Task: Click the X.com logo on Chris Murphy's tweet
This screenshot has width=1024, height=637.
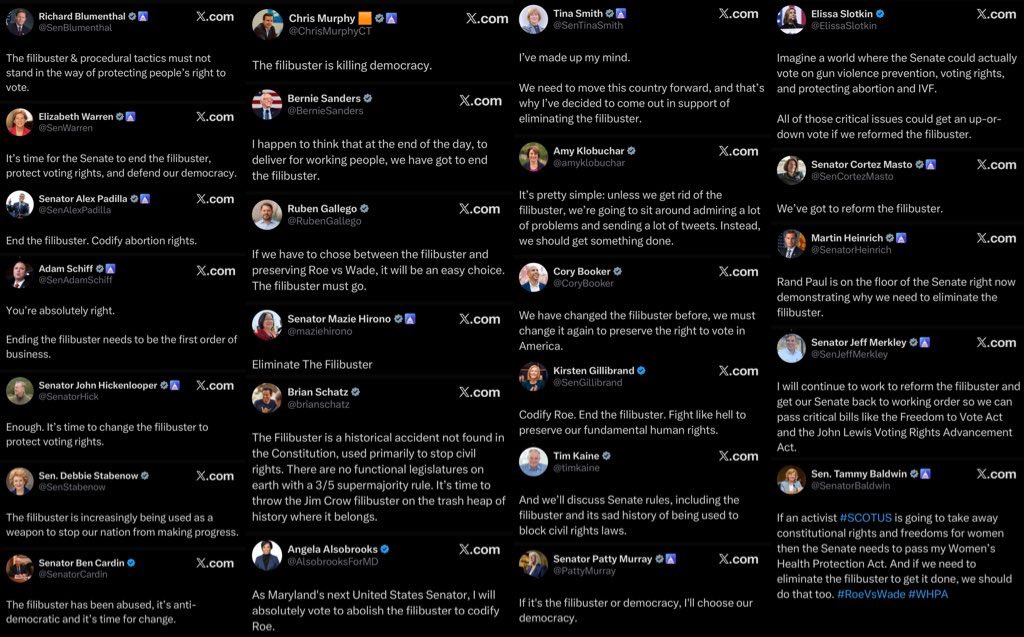Action: pyautogui.click(x=486, y=19)
